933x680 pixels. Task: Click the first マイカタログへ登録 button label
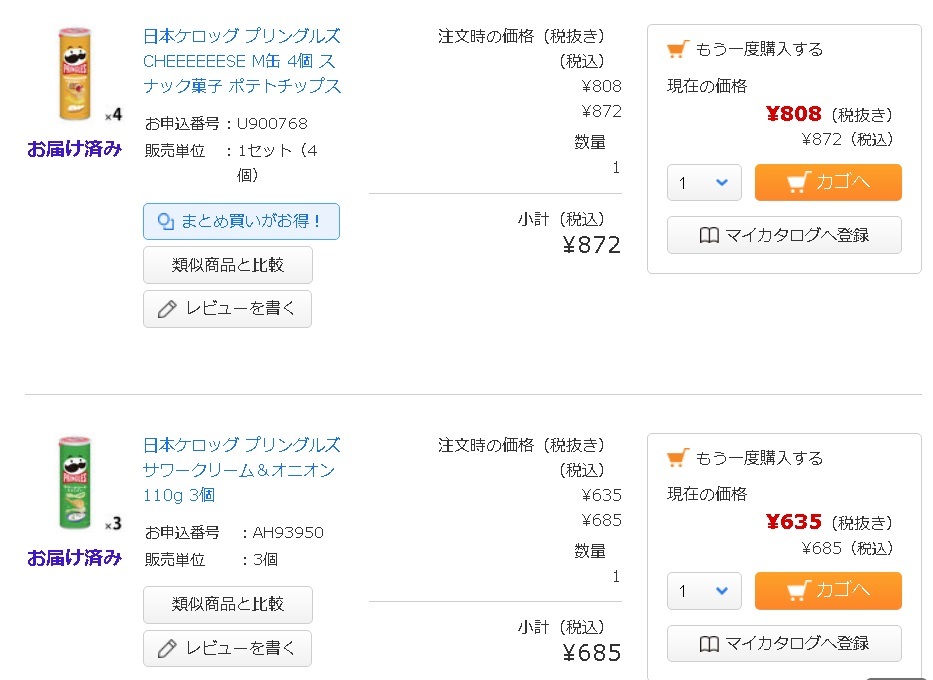[x=797, y=236]
